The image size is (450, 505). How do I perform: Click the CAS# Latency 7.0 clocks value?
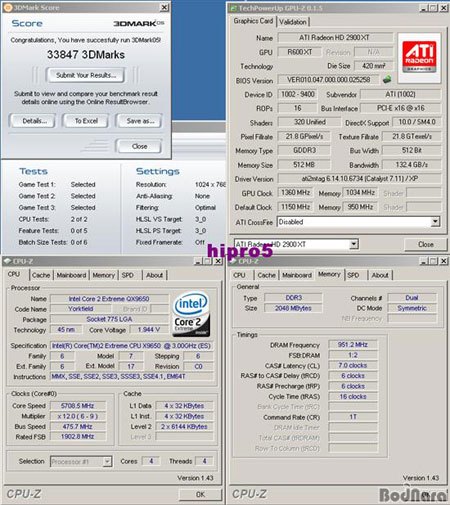[x=353, y=365]
